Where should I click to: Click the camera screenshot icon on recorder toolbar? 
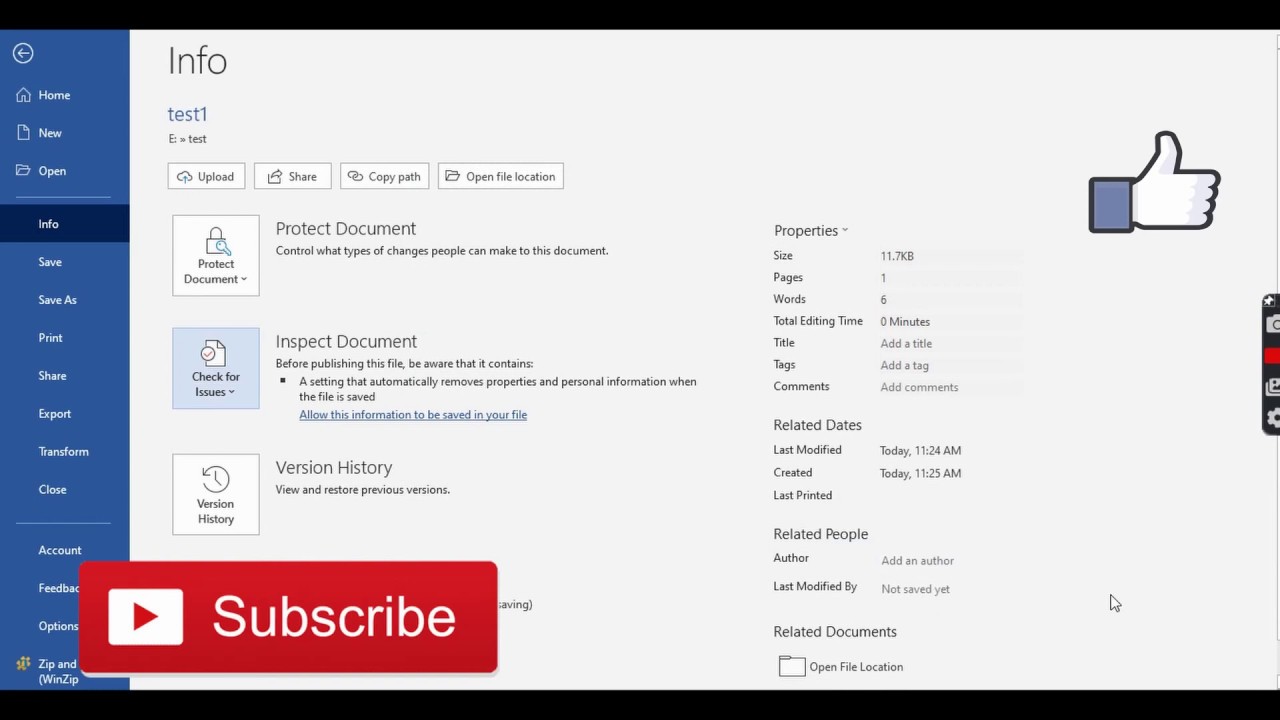pyautogui.click(x=1273, y=324)
